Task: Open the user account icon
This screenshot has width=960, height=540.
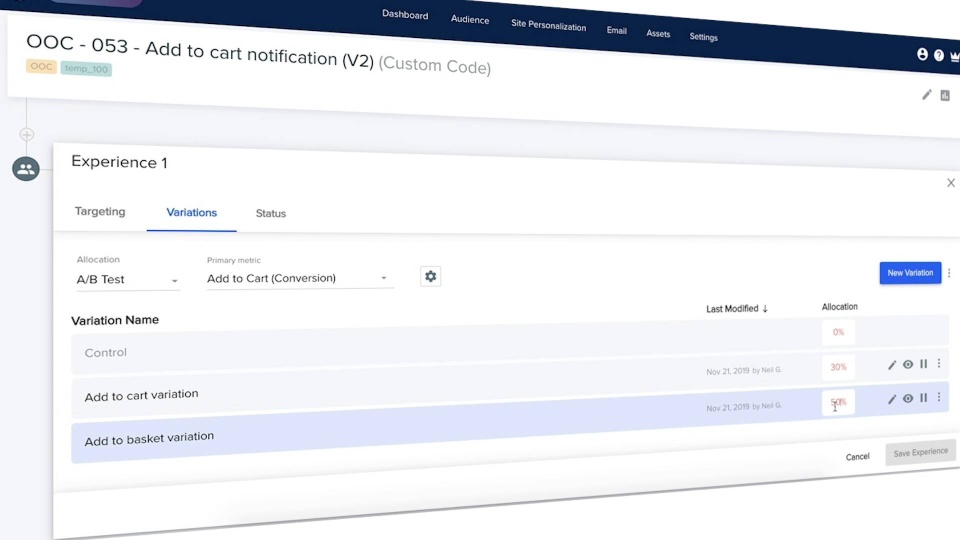Action: pyautogui.click(x=922, y=54)
